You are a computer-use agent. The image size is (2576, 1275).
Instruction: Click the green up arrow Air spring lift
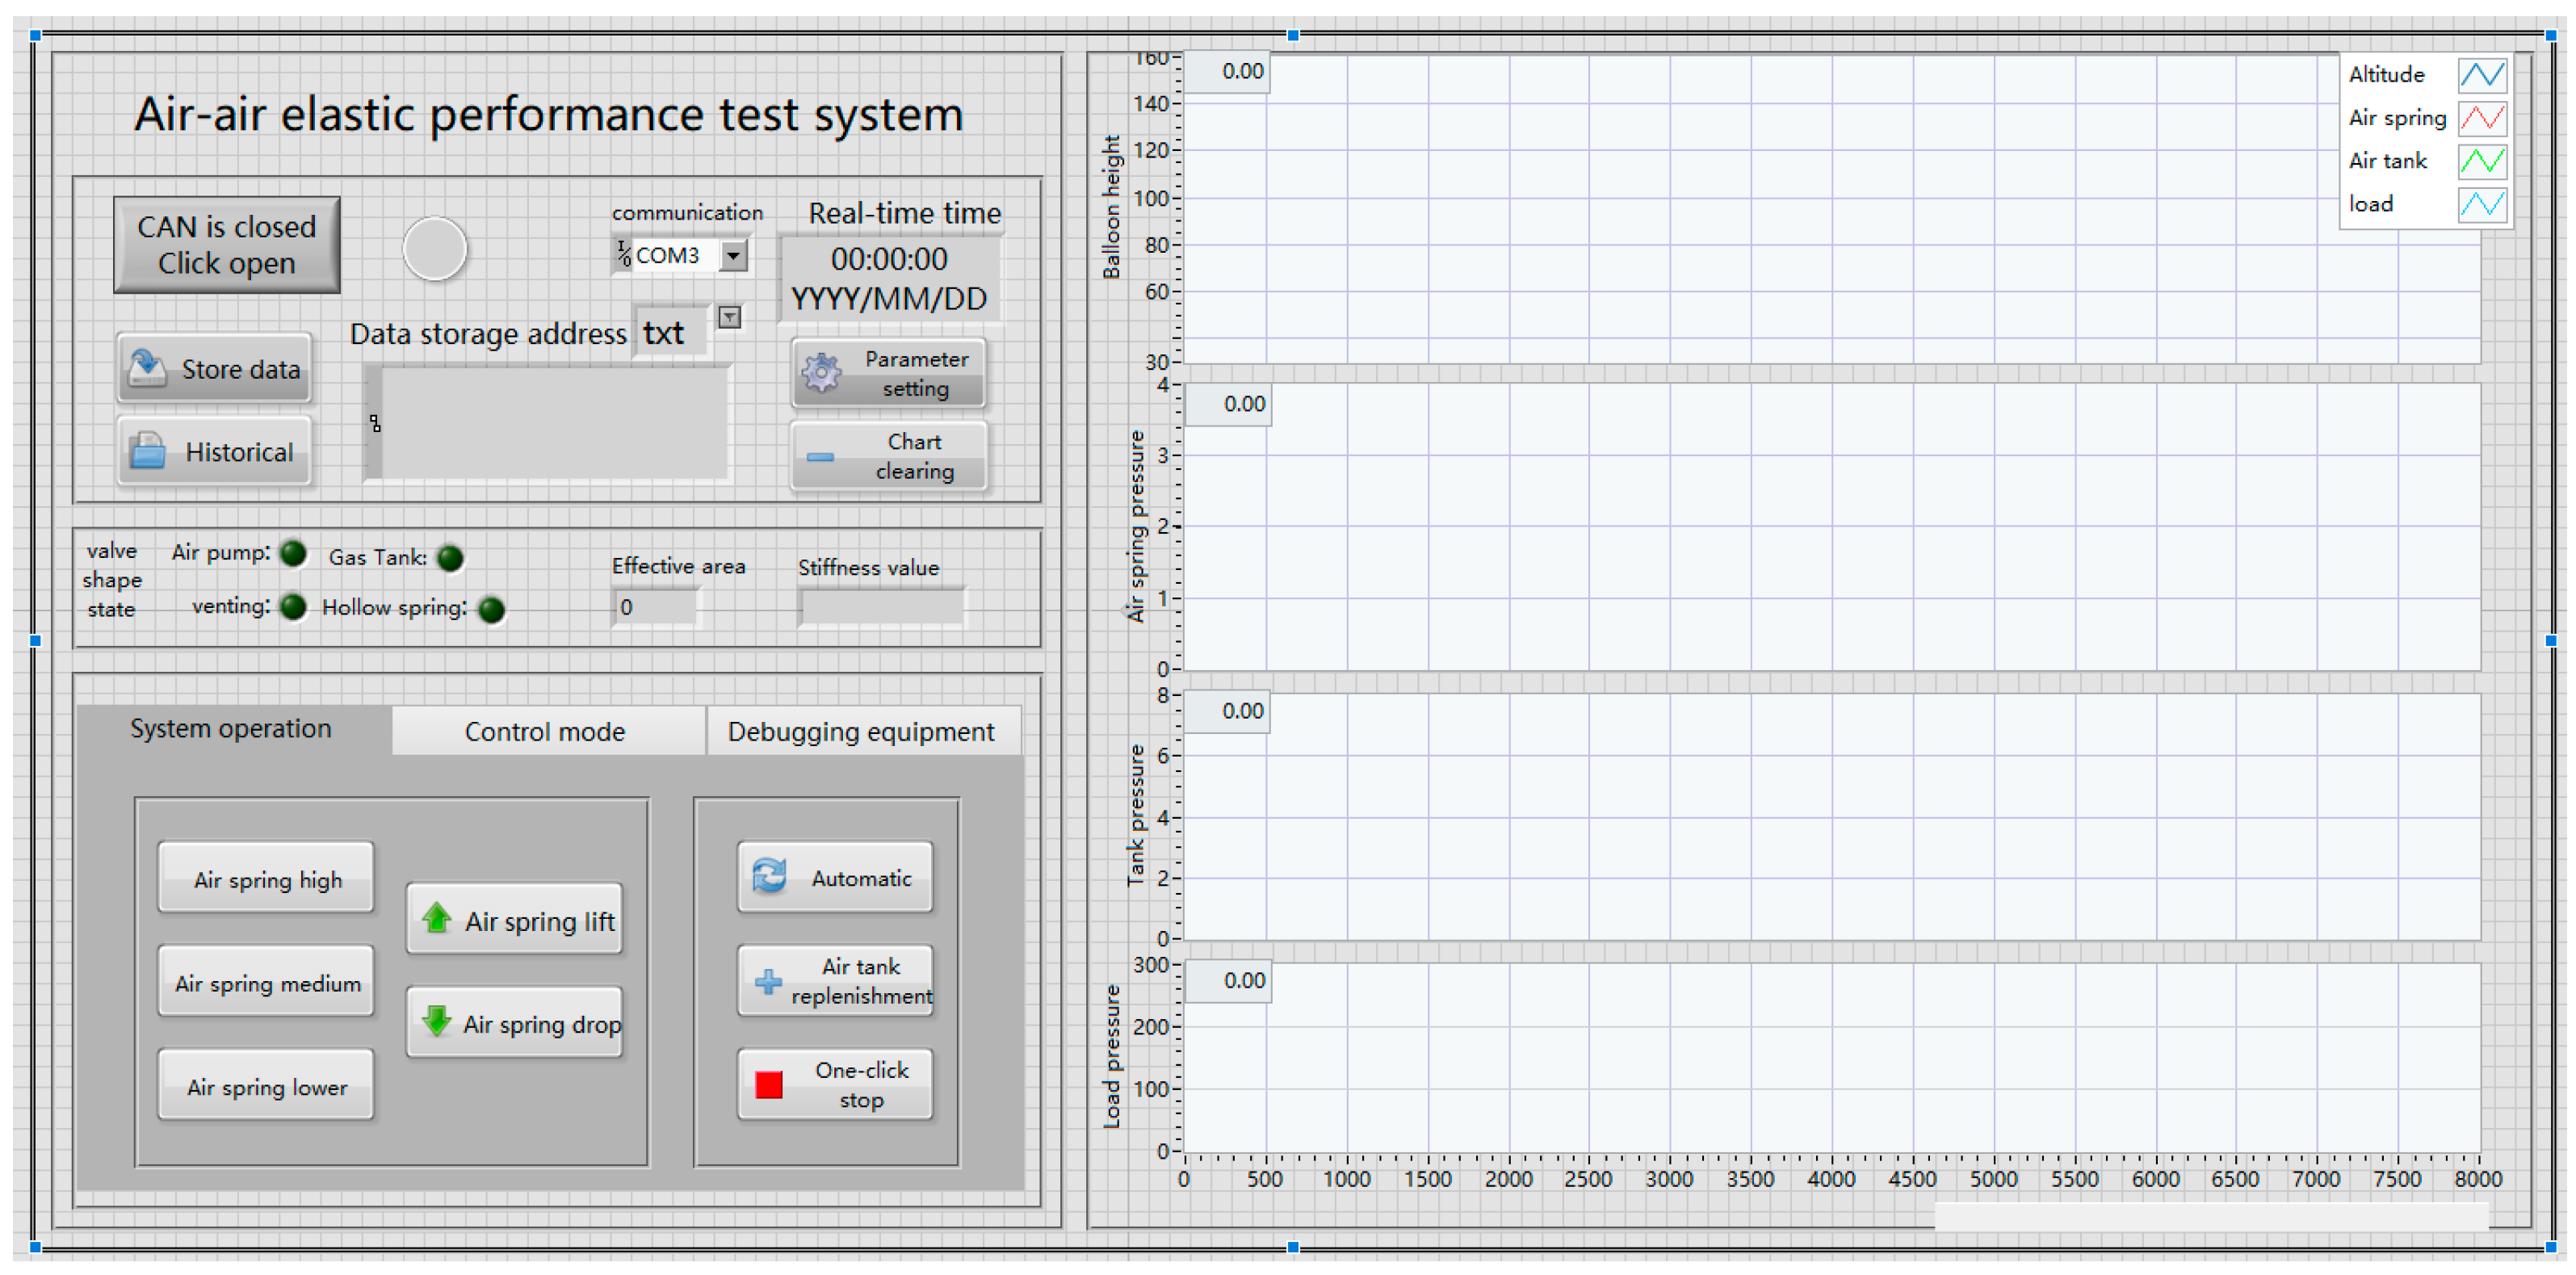point(436,918)
